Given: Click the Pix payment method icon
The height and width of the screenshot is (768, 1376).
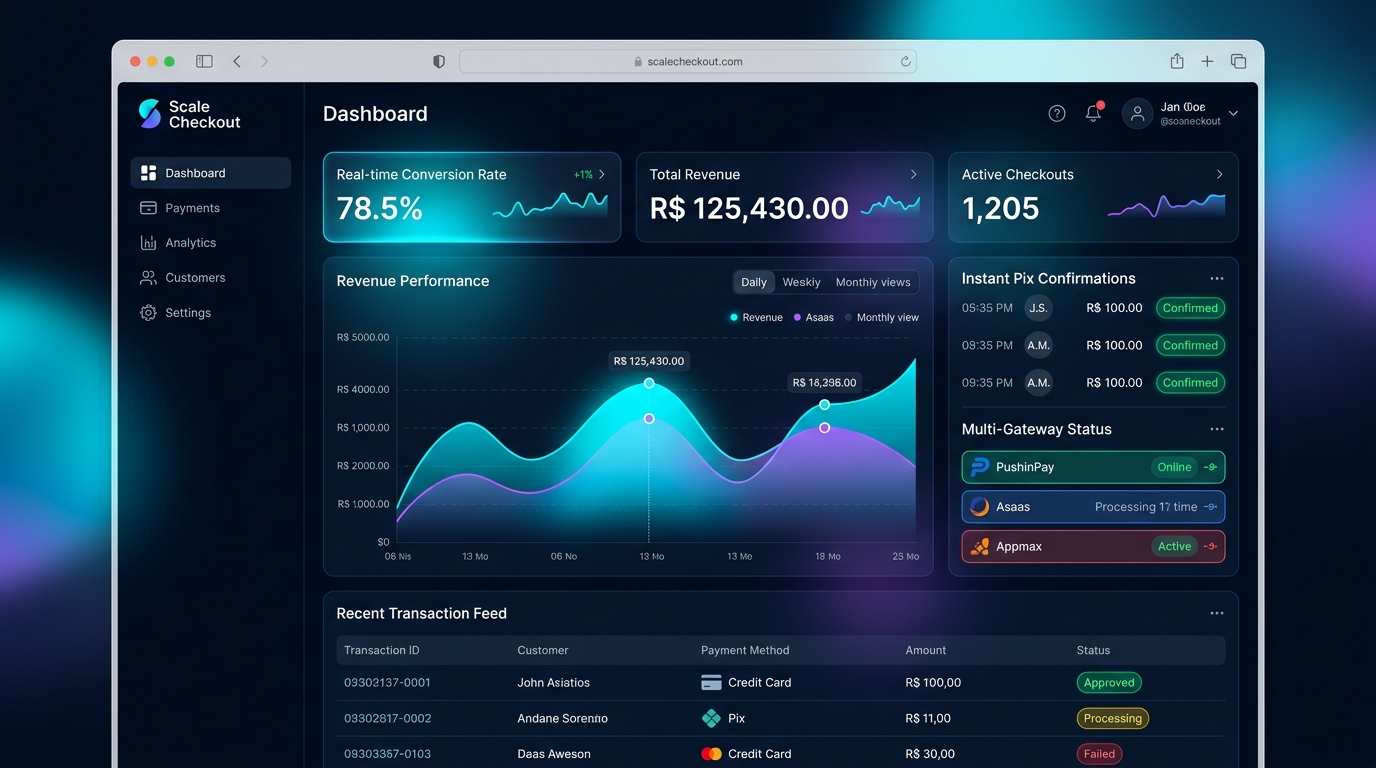Looking at the screenshot, I should click(x=711, y=718).
